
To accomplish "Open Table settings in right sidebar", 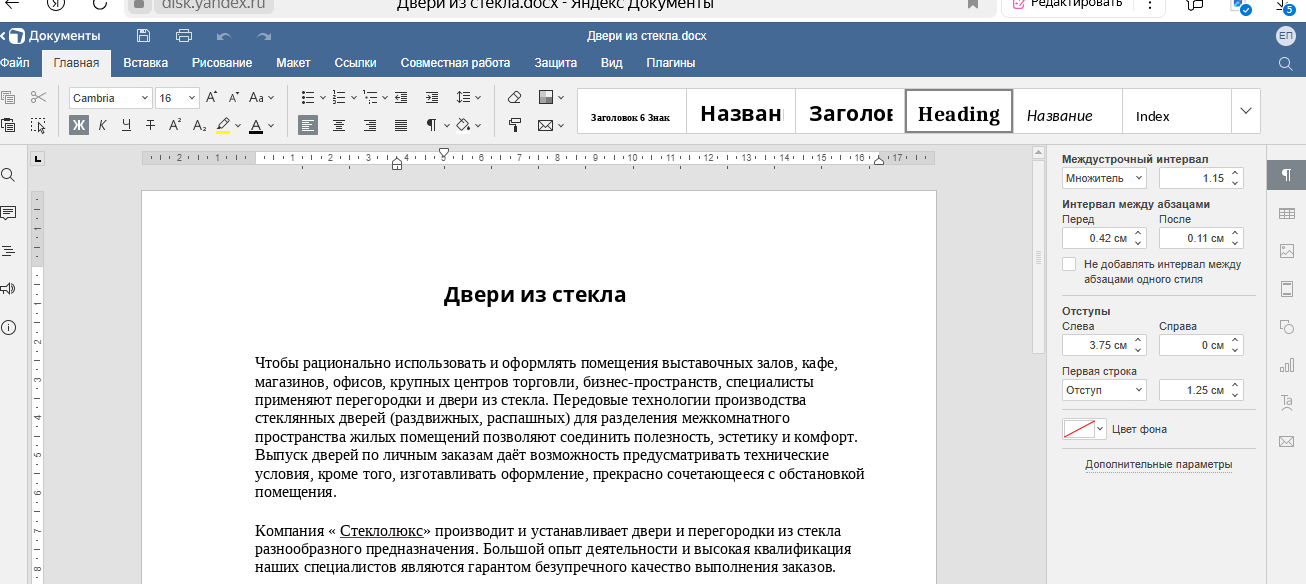I will pos(1286,213).
